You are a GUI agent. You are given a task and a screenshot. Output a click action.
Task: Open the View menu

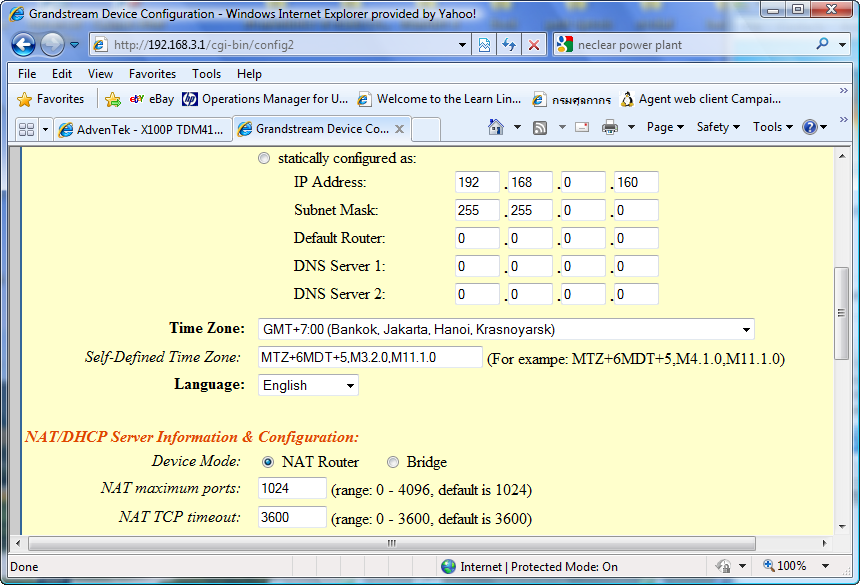coord(100,73)
